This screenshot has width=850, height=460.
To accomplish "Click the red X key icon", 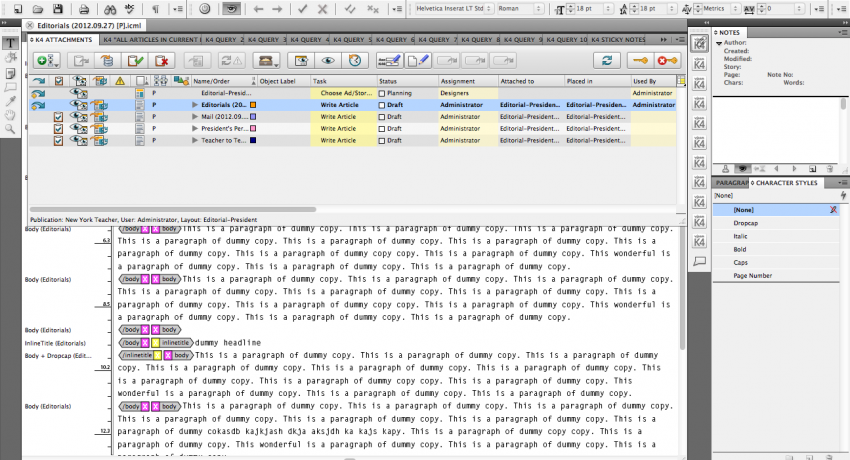I will point(667,61).
